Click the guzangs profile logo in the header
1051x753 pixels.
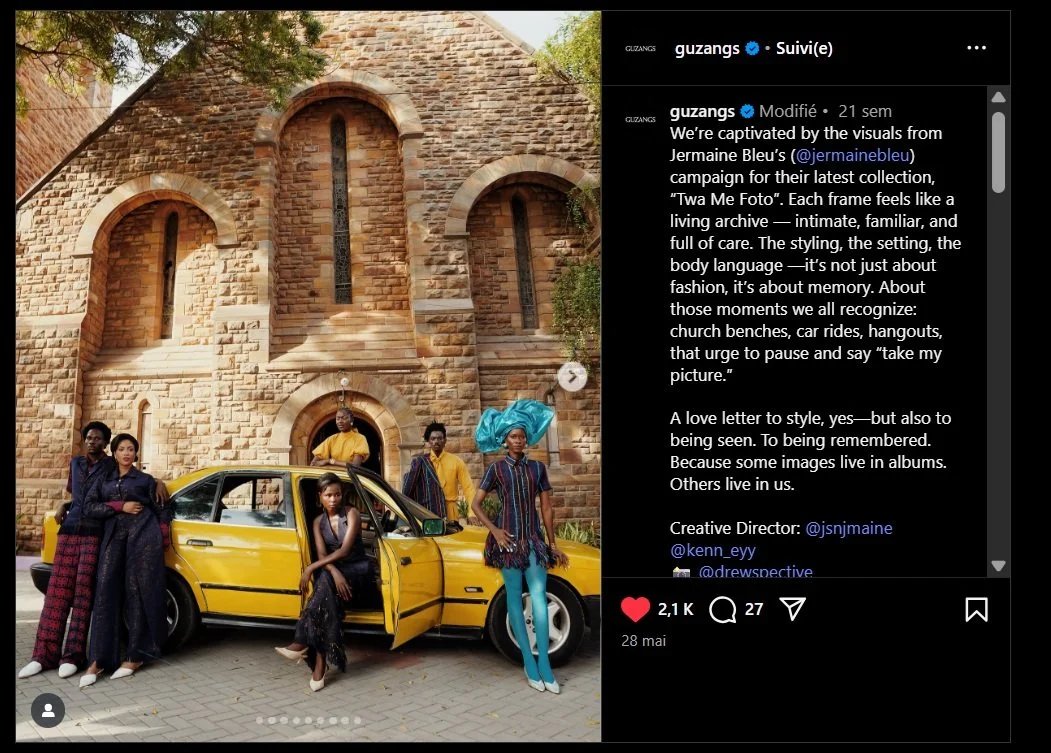pos(640,48)
